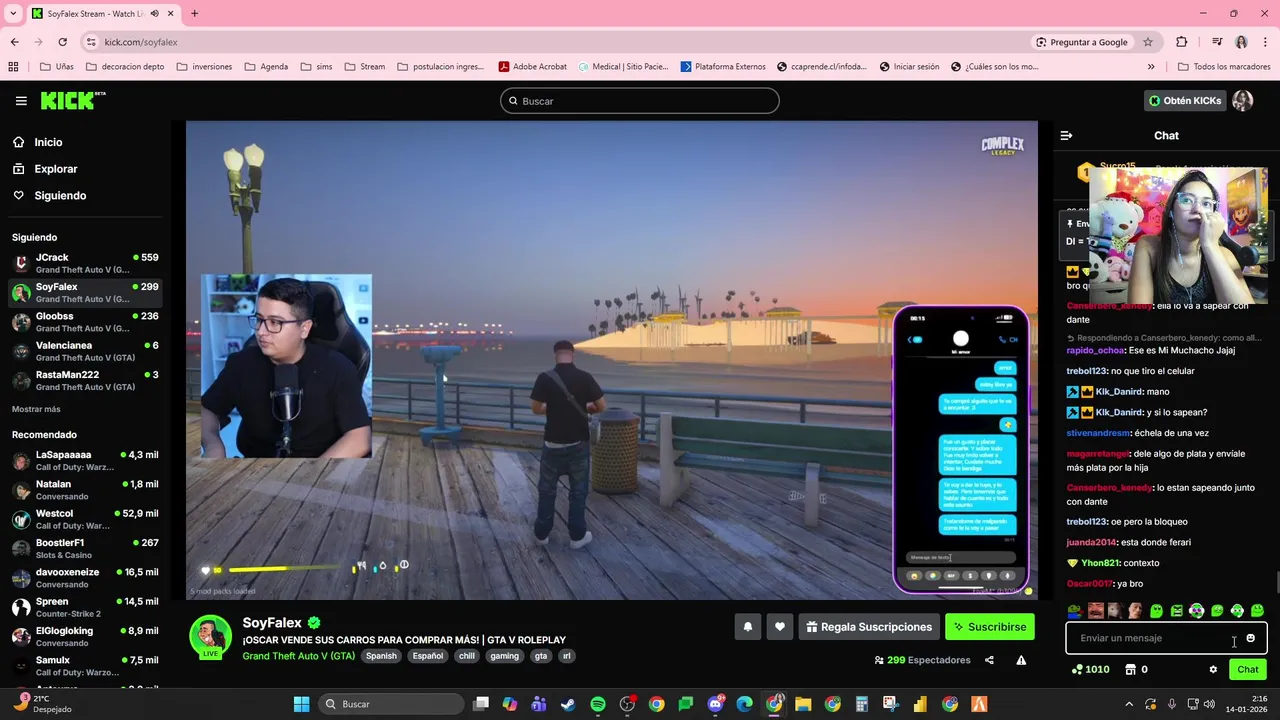The image size is (1280, 720).
Task: Select the gaming stream tag
Action: pyautogui.click(x=505, y=656)
